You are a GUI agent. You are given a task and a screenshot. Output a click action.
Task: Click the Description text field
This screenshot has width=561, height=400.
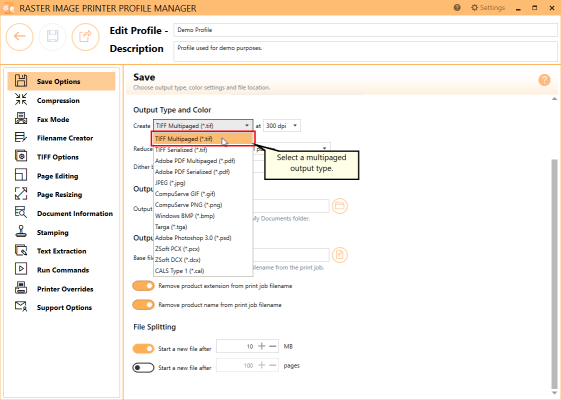click(365, 51)
